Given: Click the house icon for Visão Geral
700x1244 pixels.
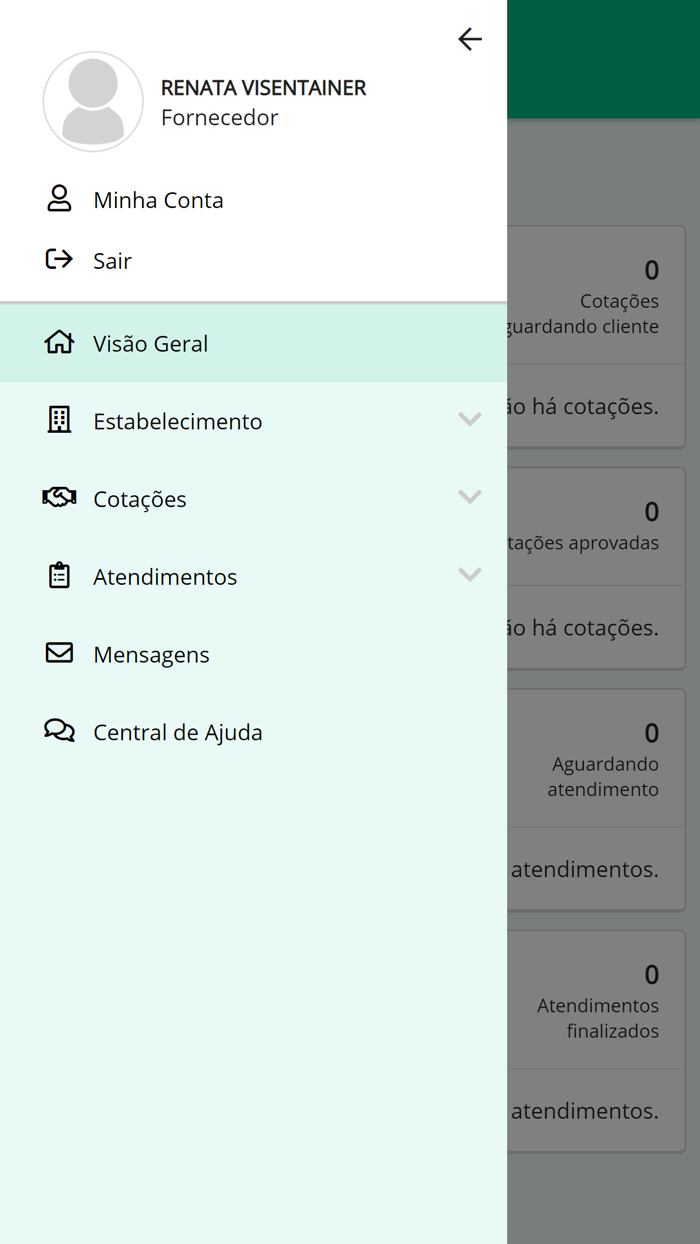Looking at the screenshot, I should coord(59,342).
